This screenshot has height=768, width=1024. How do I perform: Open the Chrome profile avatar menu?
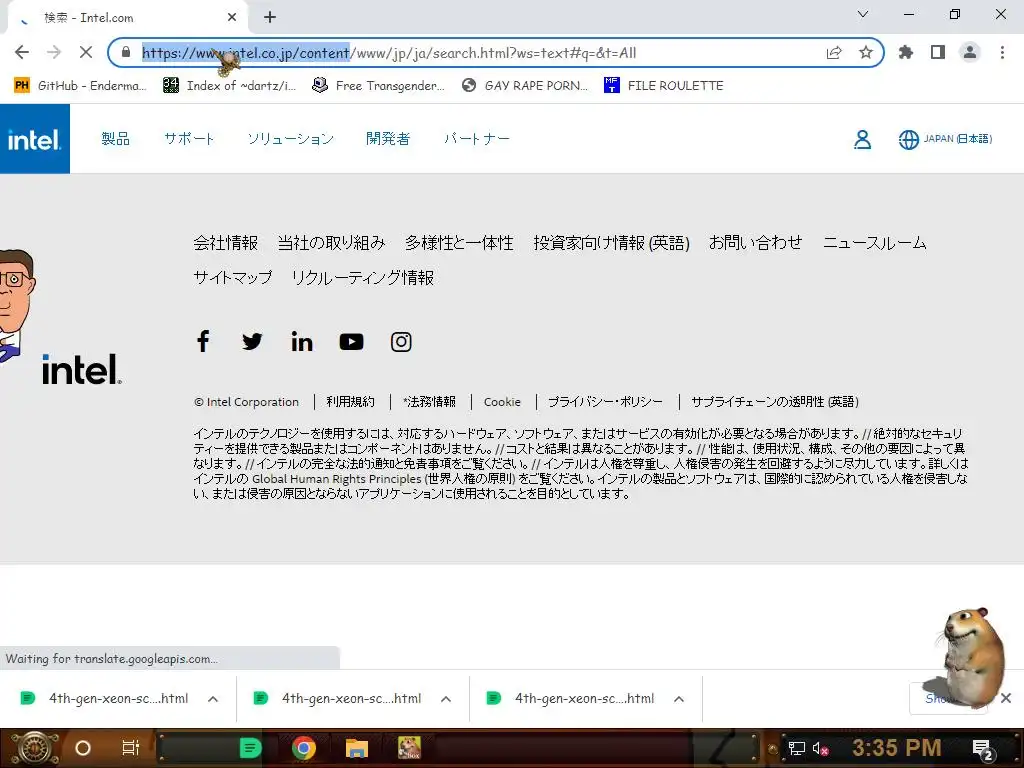(x=970, y=52)
